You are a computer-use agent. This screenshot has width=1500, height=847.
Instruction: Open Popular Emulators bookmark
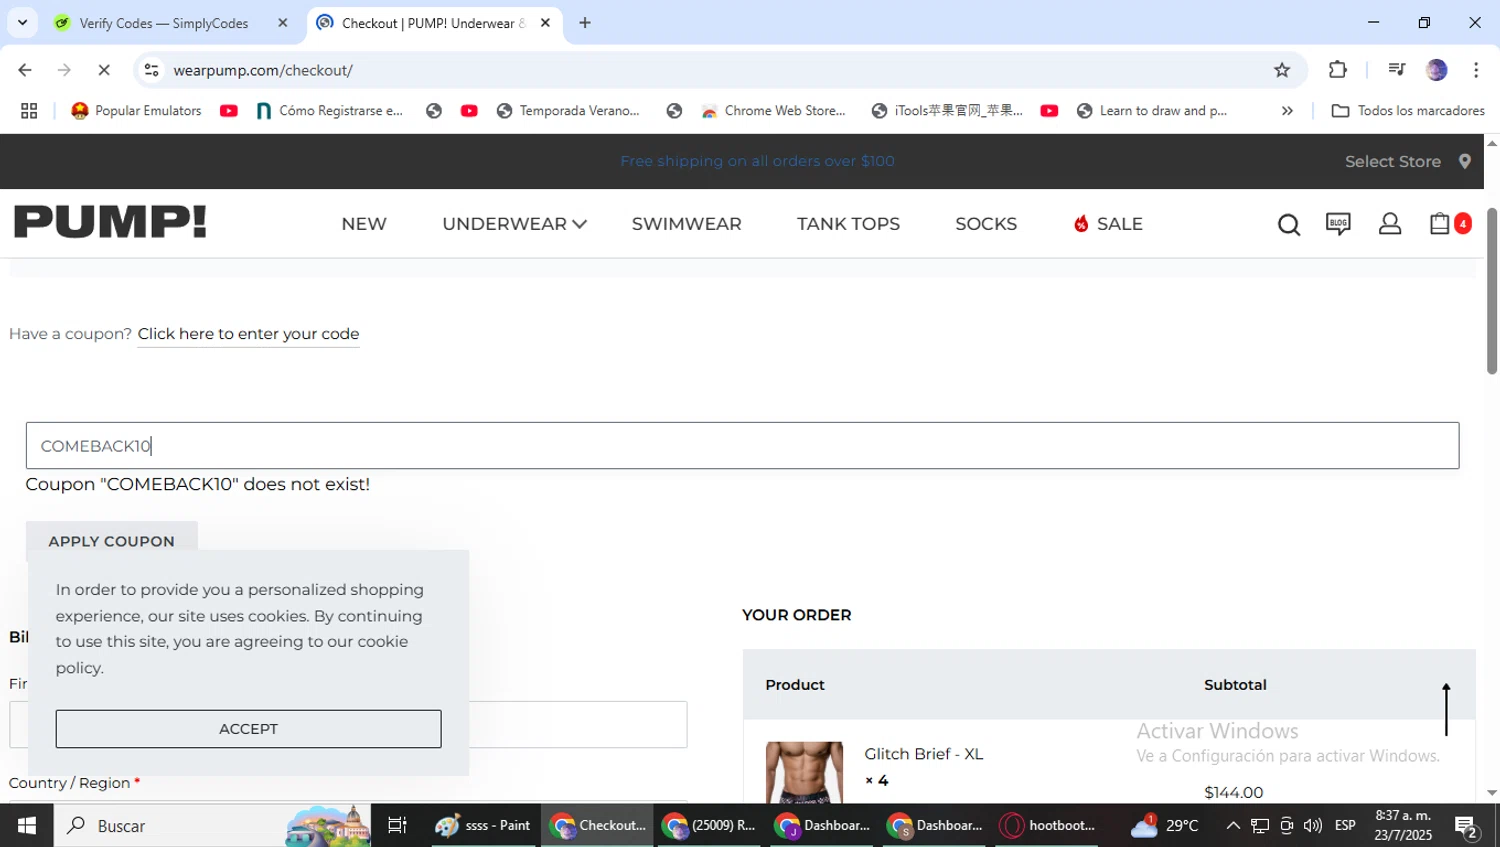coord(136,111)
